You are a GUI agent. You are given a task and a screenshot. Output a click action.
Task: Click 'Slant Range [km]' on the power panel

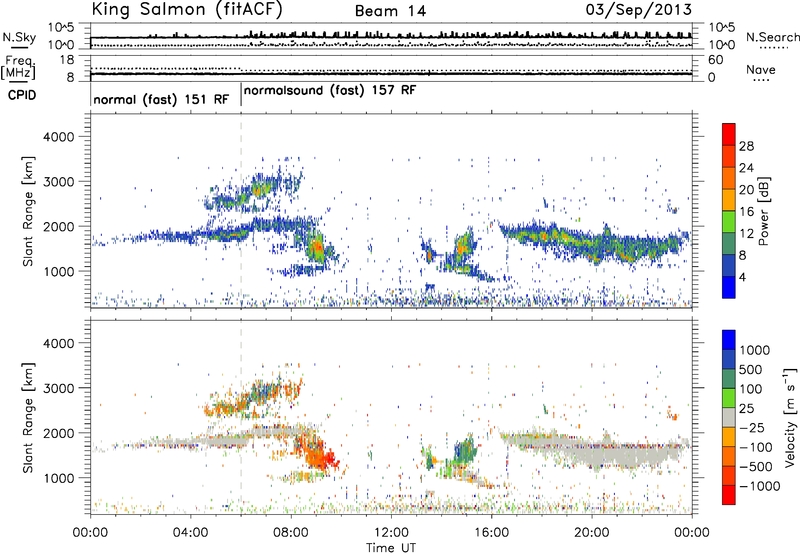click(x=28, y=211)
